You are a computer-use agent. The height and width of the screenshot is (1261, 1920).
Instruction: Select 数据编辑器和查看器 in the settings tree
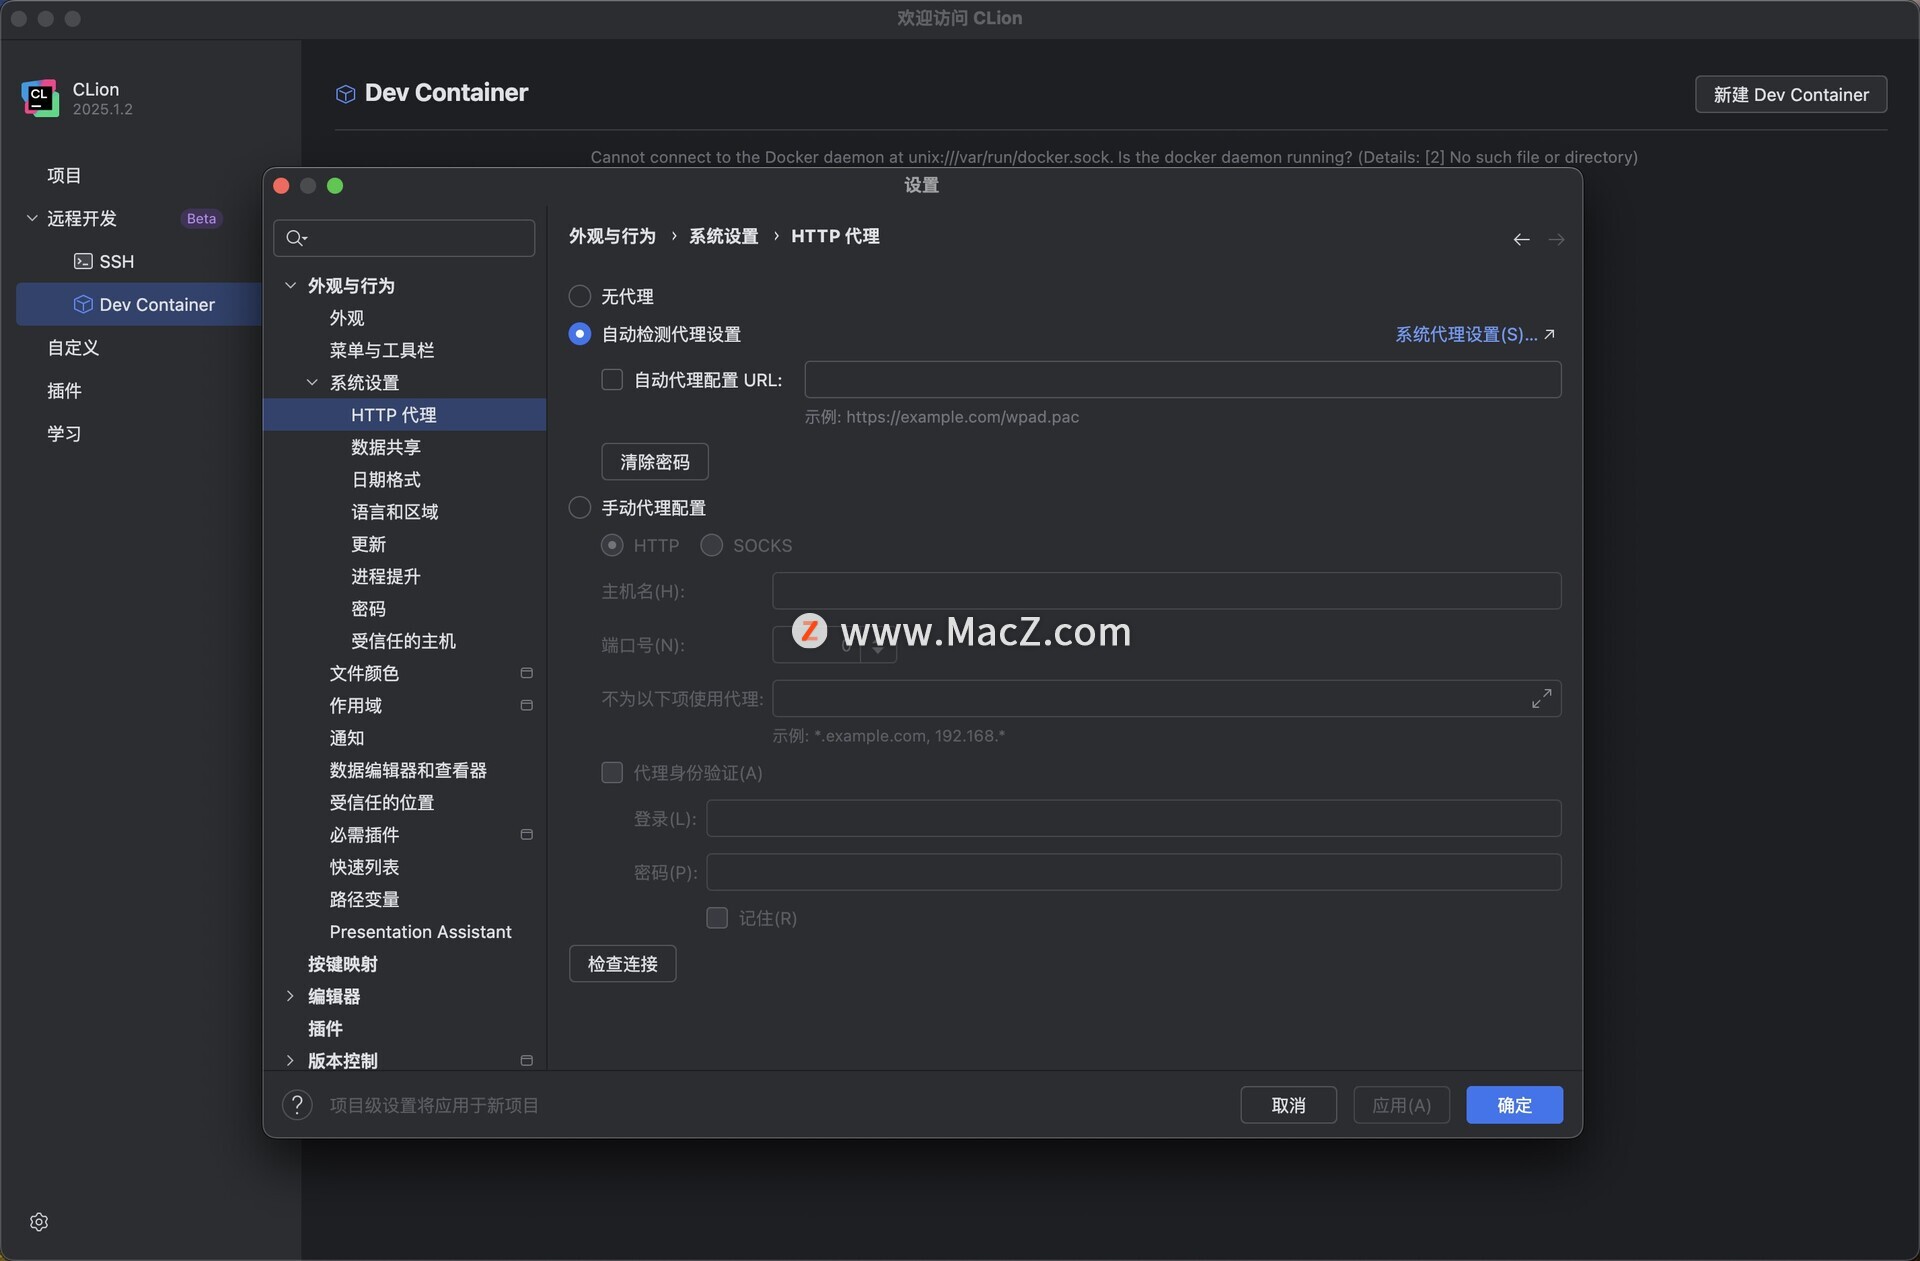[x=408, y=770]
